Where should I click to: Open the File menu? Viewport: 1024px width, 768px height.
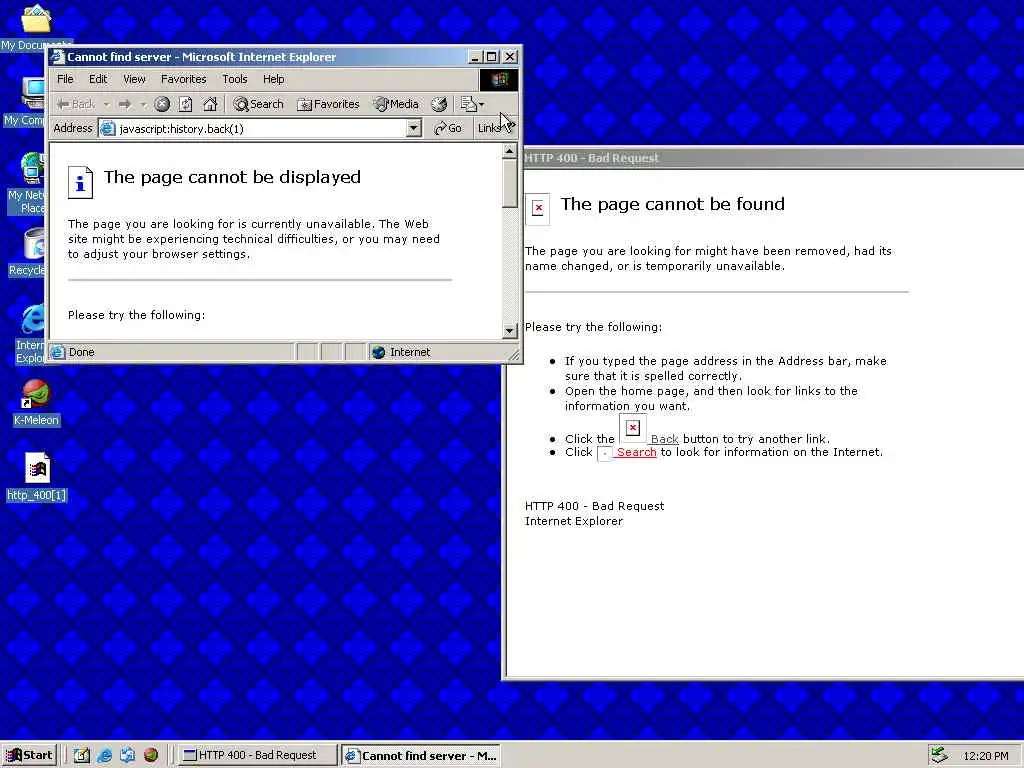(x=65, y=79)
